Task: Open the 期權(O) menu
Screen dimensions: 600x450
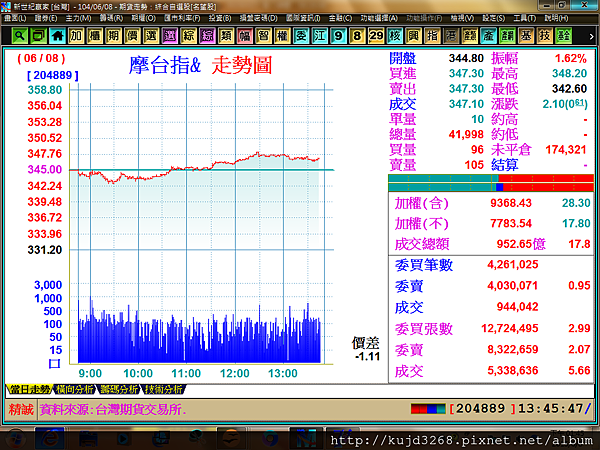Action: coord(143,18)
